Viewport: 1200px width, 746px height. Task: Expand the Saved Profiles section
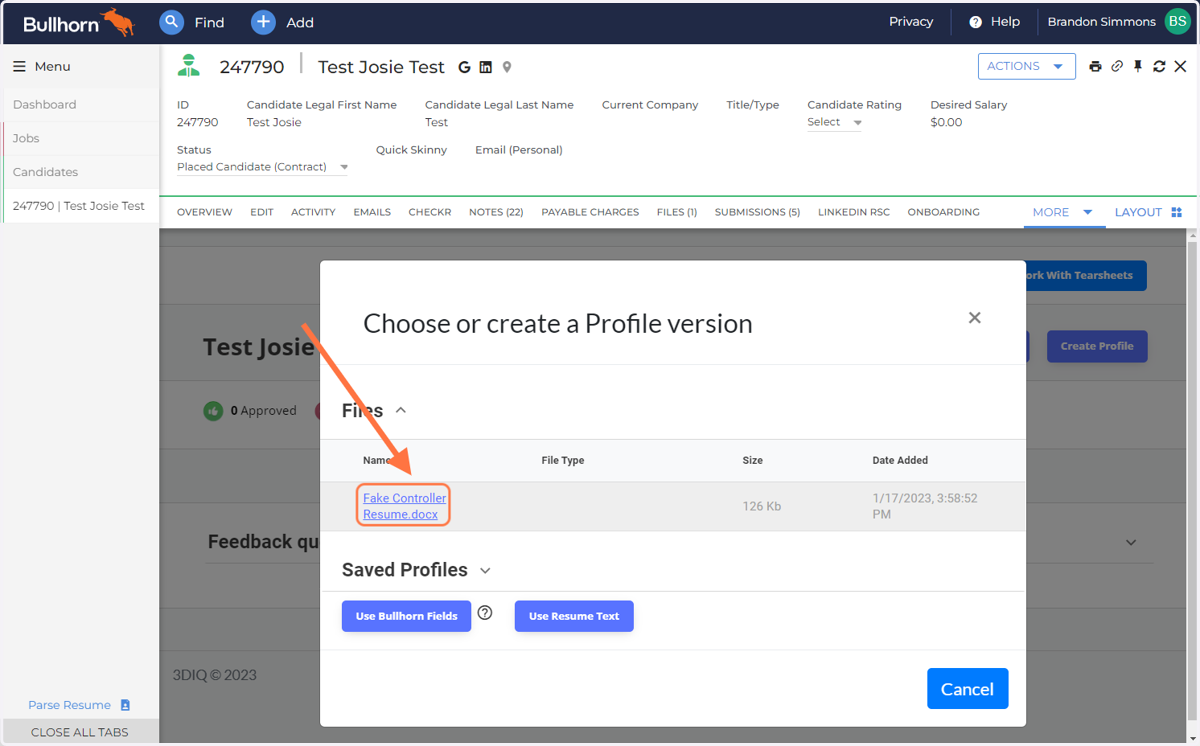[485, 570]
